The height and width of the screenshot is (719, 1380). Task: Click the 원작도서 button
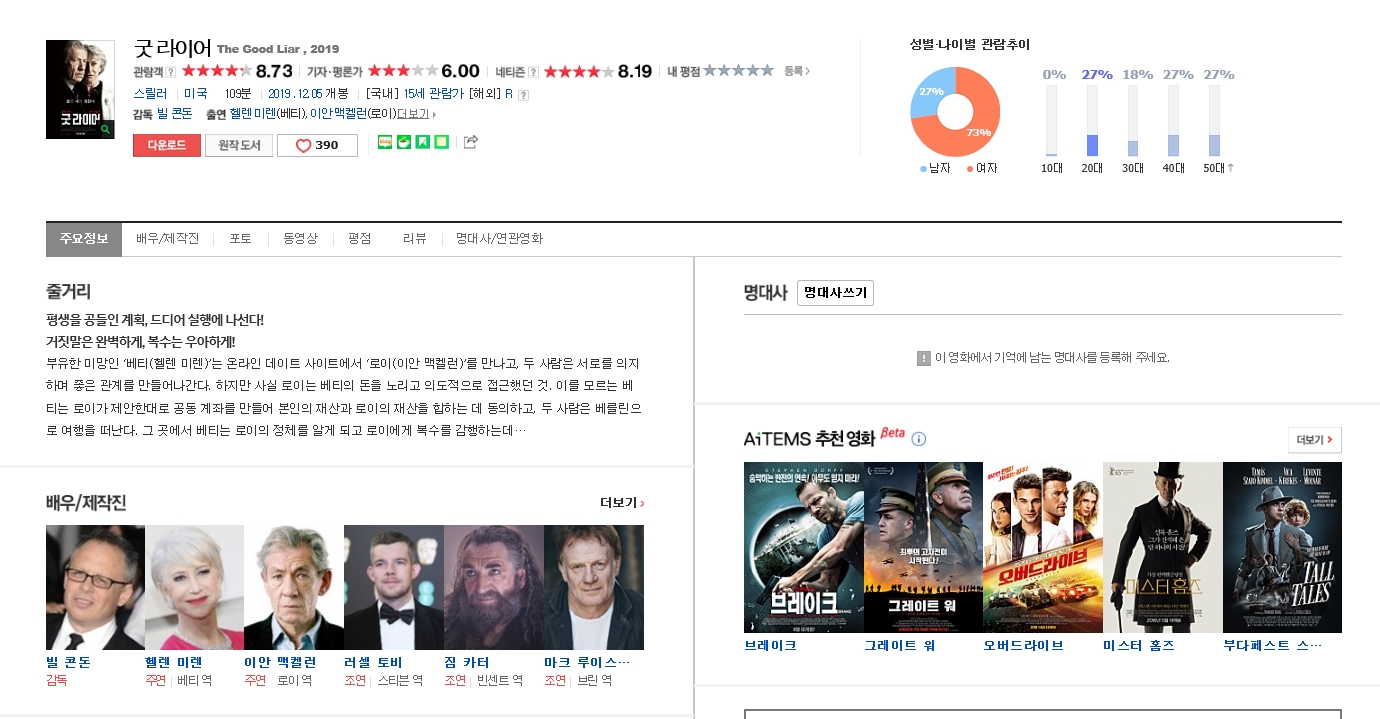point(239,145)
